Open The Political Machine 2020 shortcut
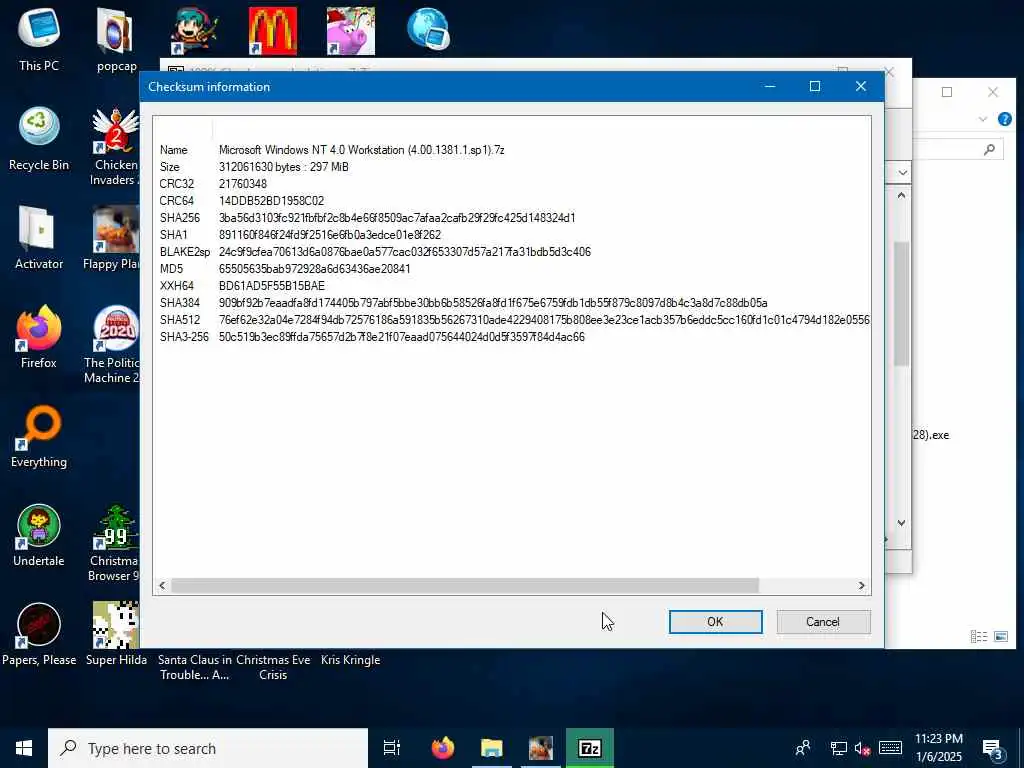The image size is (1024, 768). point(112,344)
